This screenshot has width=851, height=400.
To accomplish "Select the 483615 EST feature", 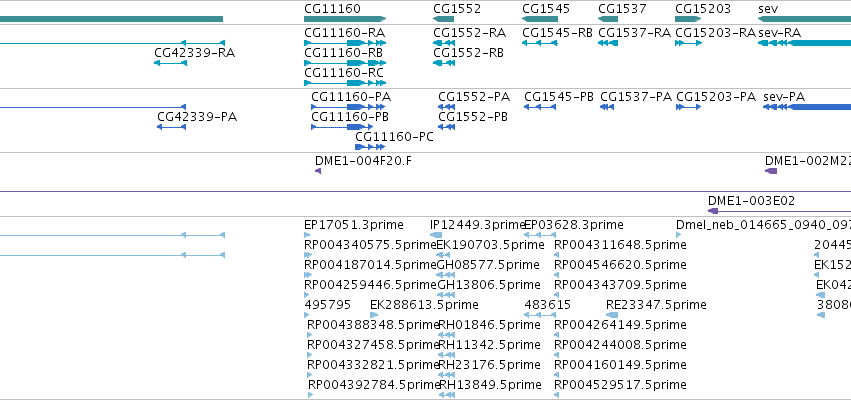I will point(539,315).
